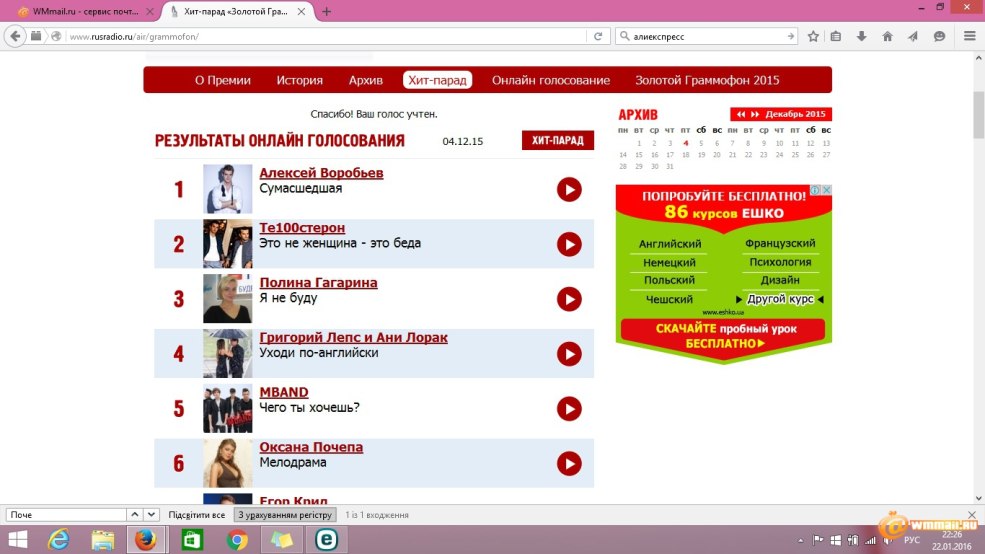Close the ЕШКО ad banner
Image resolution: width=985 pixels, height=554 pixels.
click(827, 190)
